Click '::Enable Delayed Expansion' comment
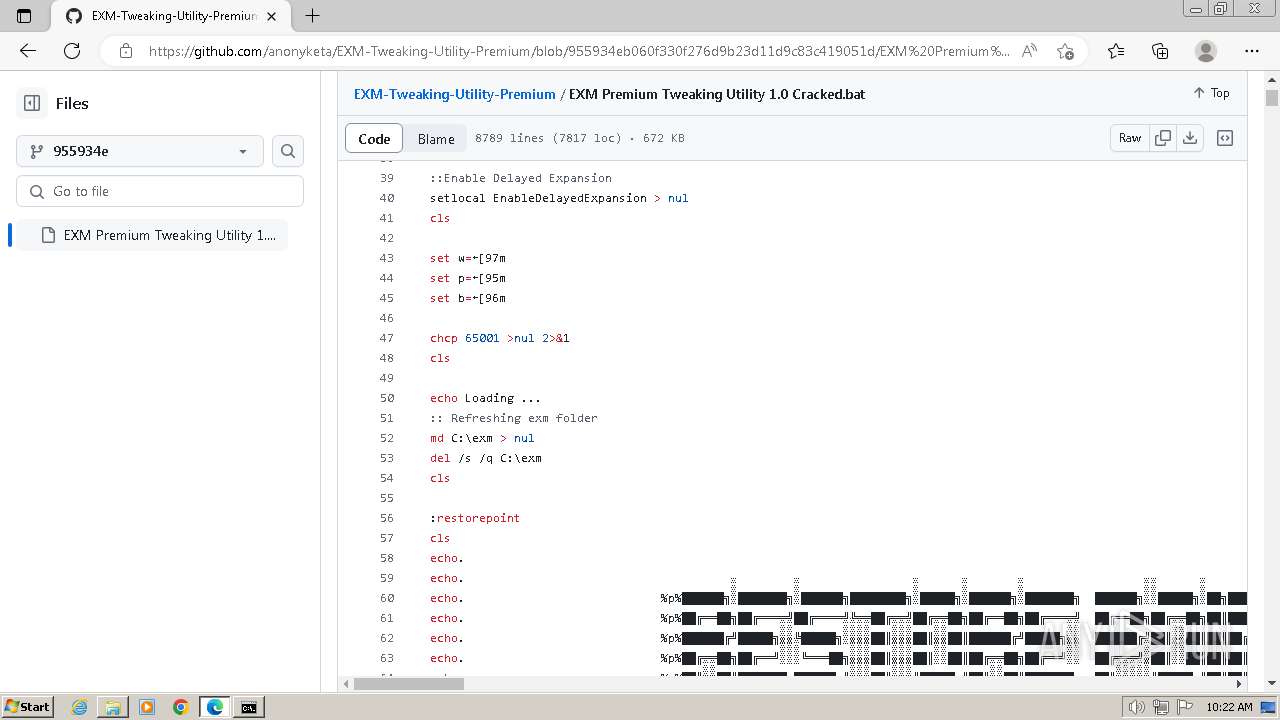The height and width of the screenshot is (720, 1280). point(521,178)
